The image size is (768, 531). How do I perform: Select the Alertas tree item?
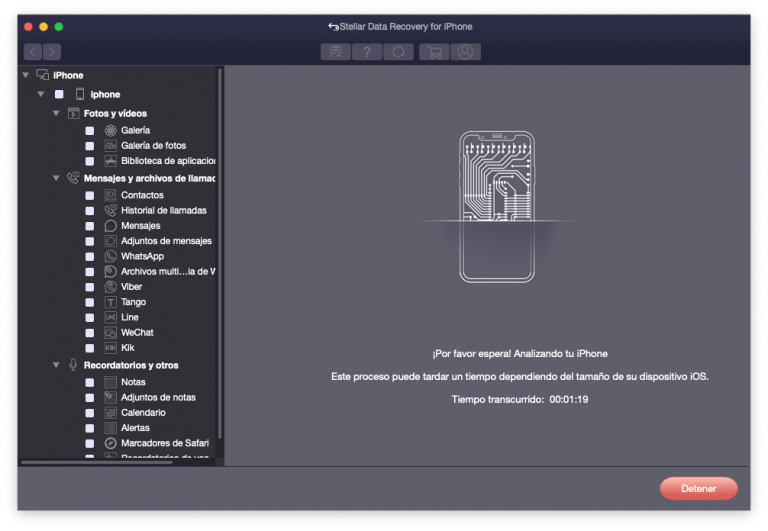(x=135, y=428)
